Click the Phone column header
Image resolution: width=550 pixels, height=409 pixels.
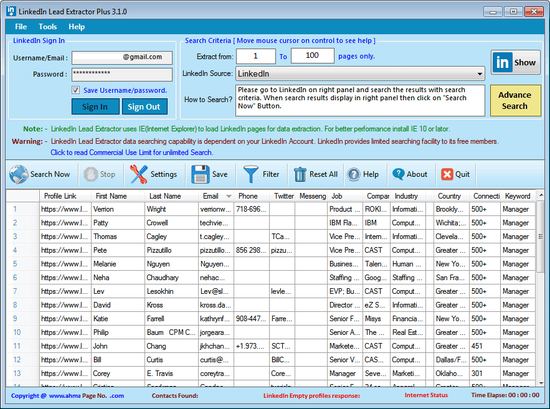pos(252,196)
